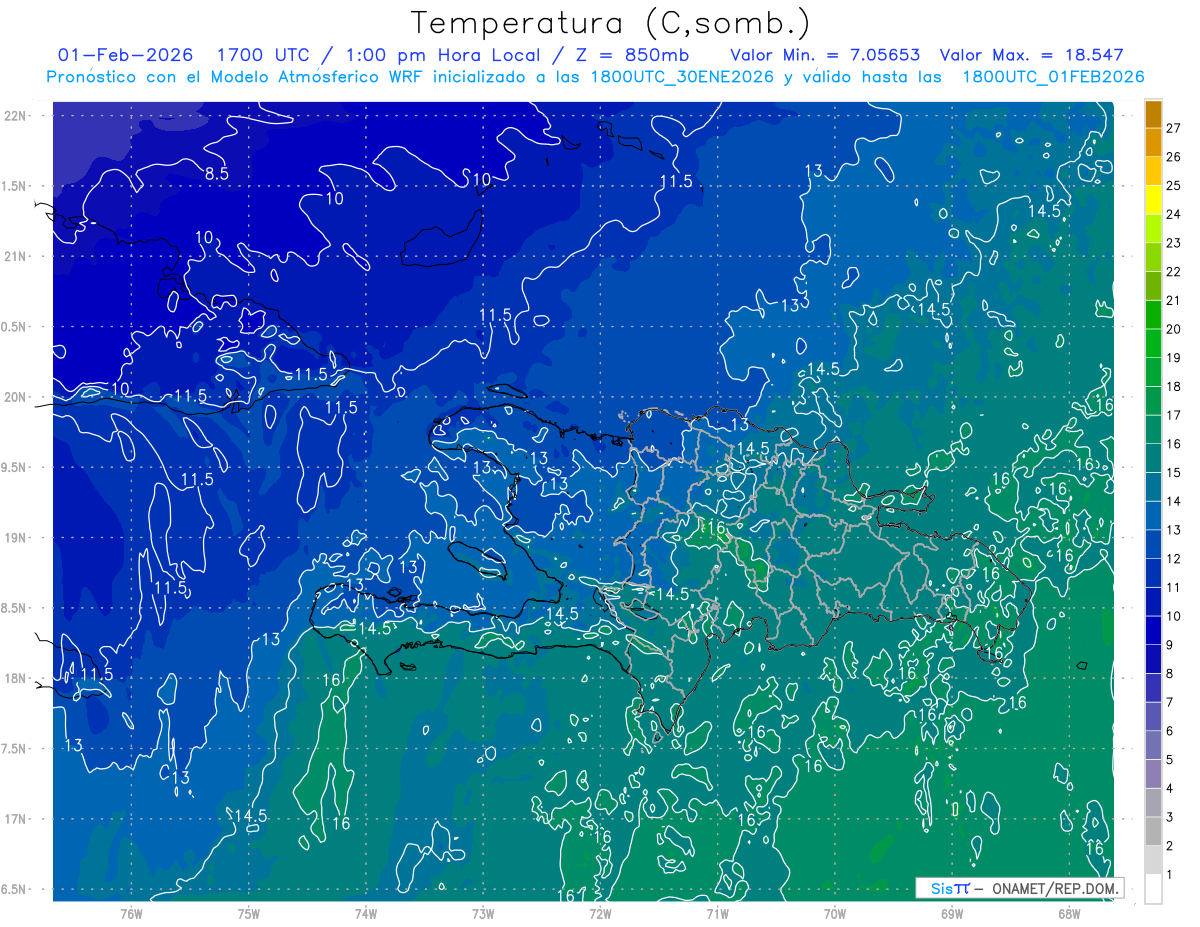The width and height of the screenshot is (1200, 927).
Task: Click the blue legend swatch labeled 12
Action: pyautogui.click(x=1153, y=545)
